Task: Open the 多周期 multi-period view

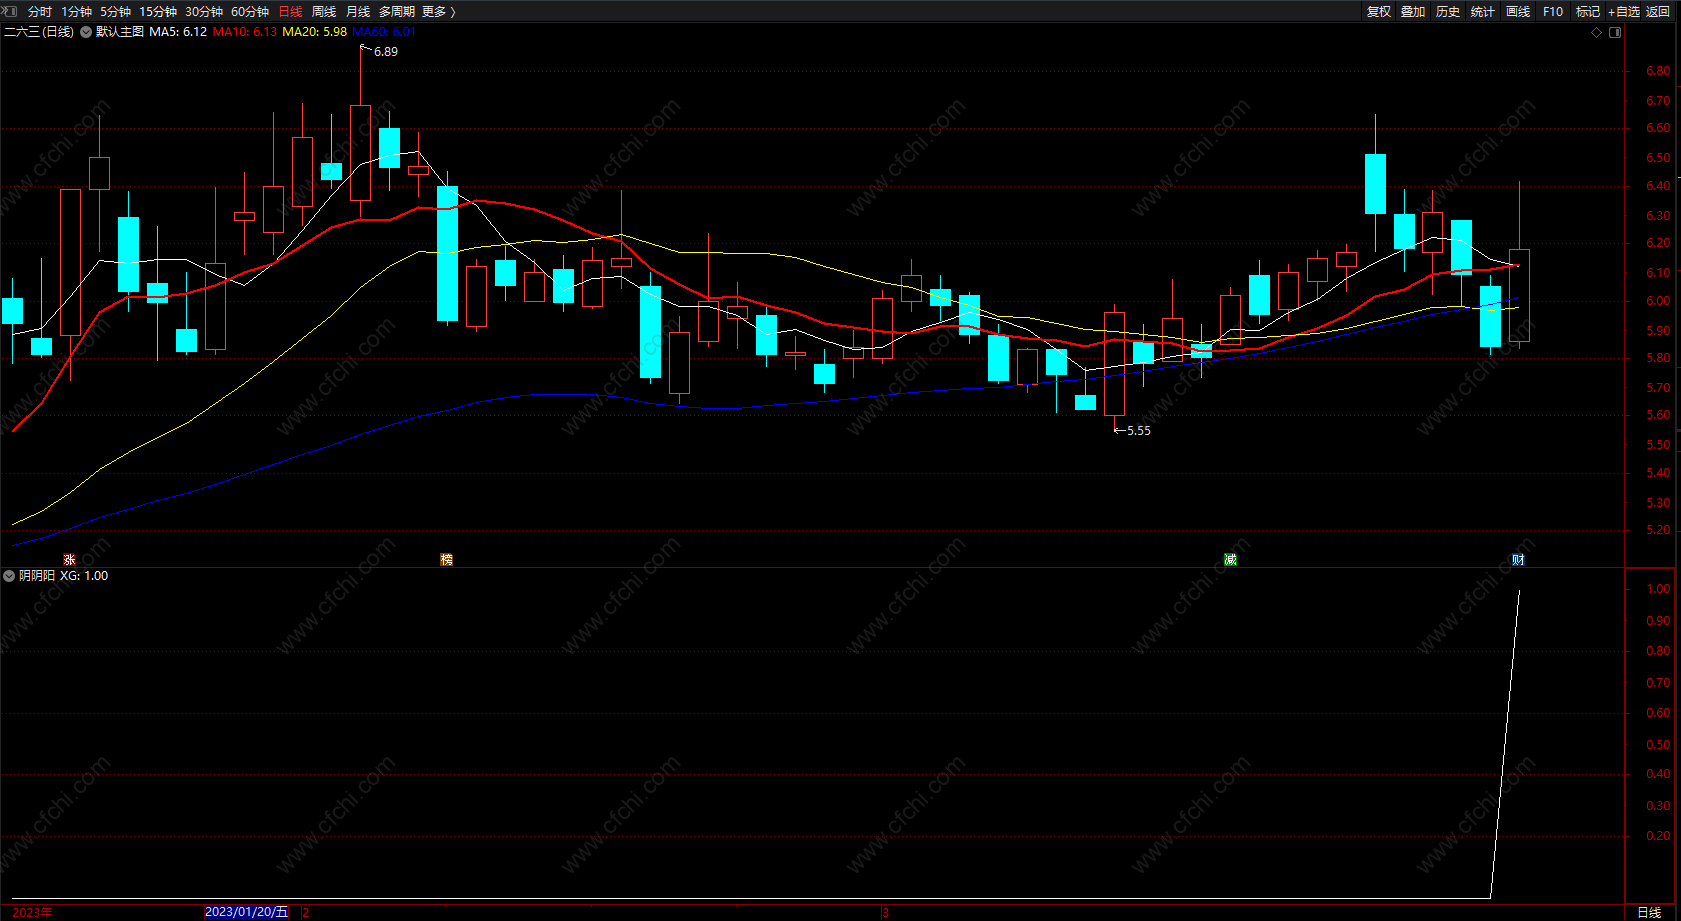Action: coord(397,12)
